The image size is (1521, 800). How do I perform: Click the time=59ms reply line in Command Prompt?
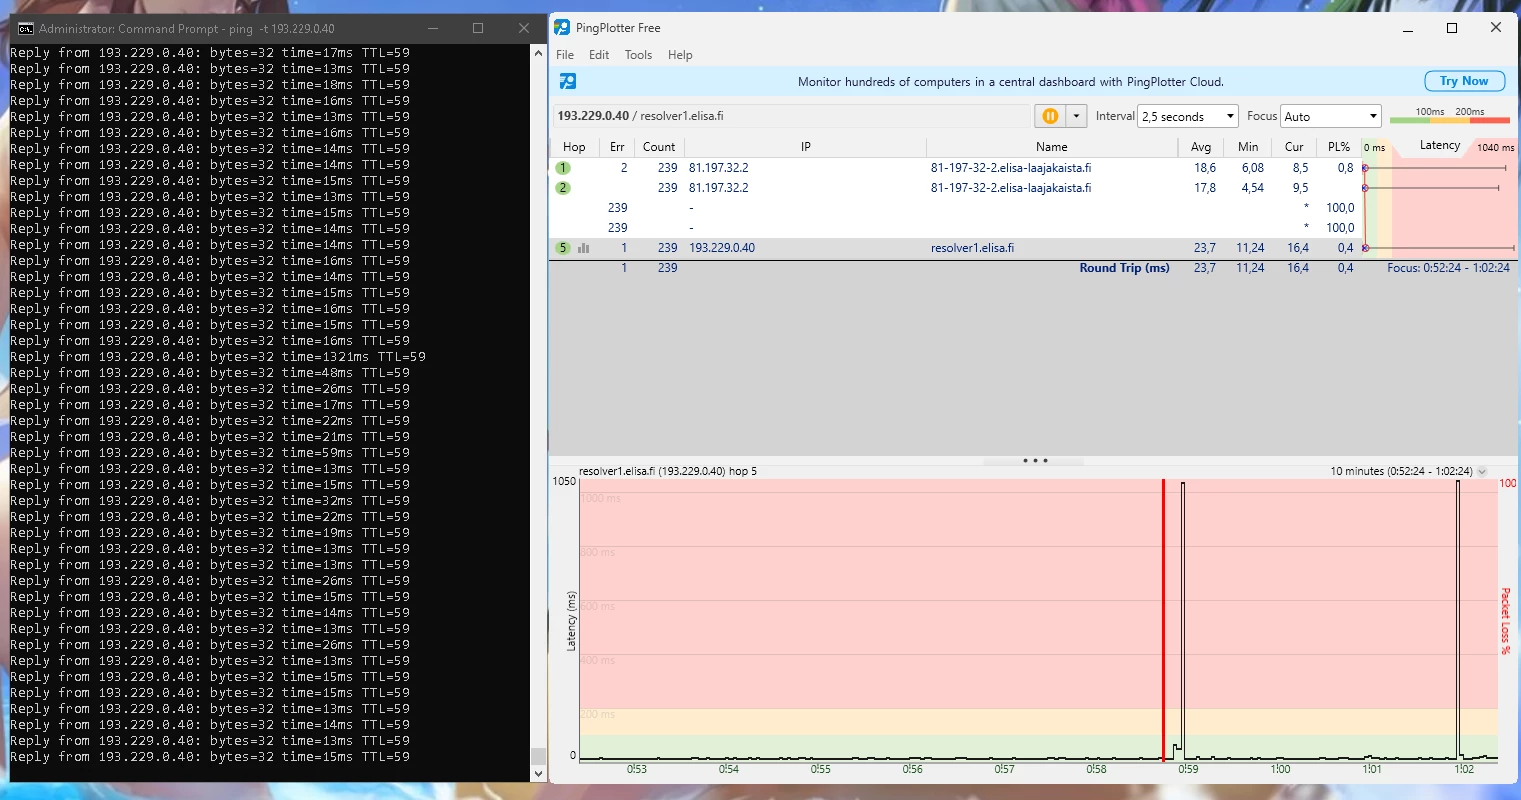(210, 453)
